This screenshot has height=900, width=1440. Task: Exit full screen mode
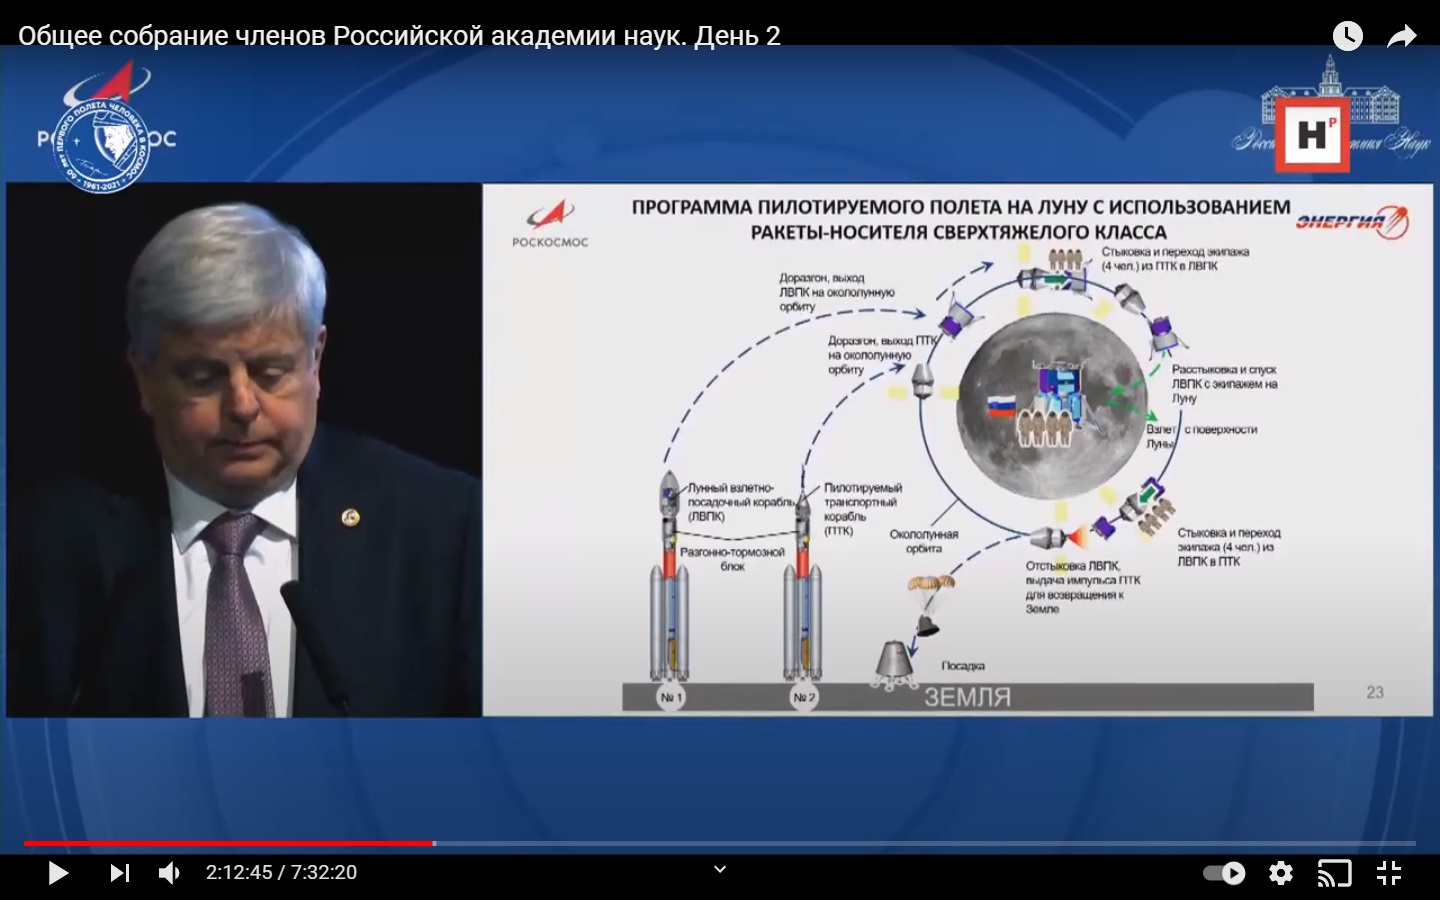(x=1389, y=873)
